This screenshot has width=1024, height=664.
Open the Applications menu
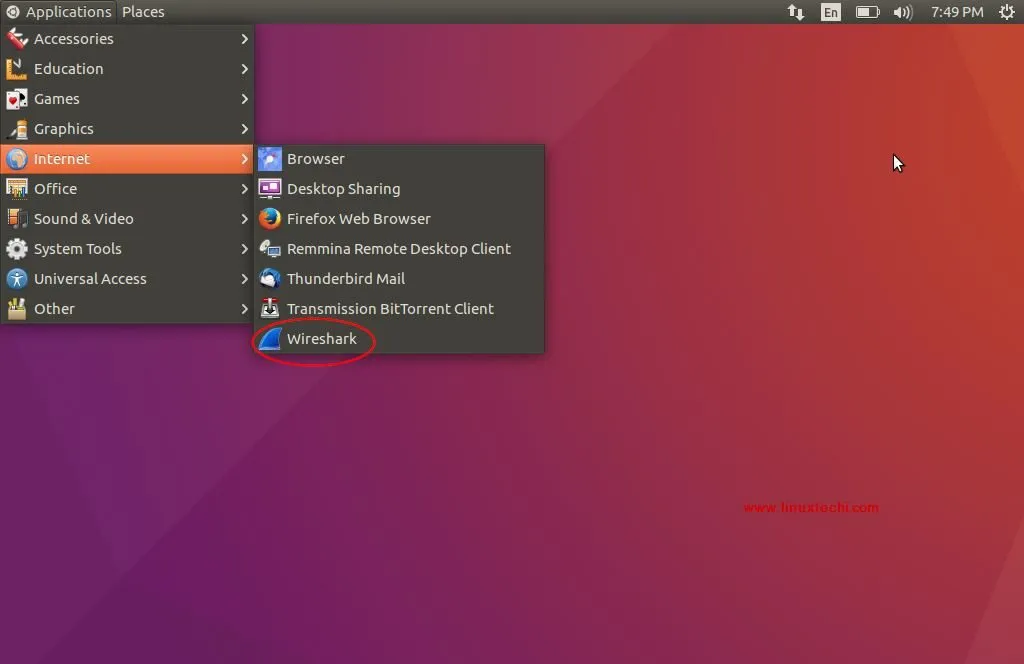[60, 11]
